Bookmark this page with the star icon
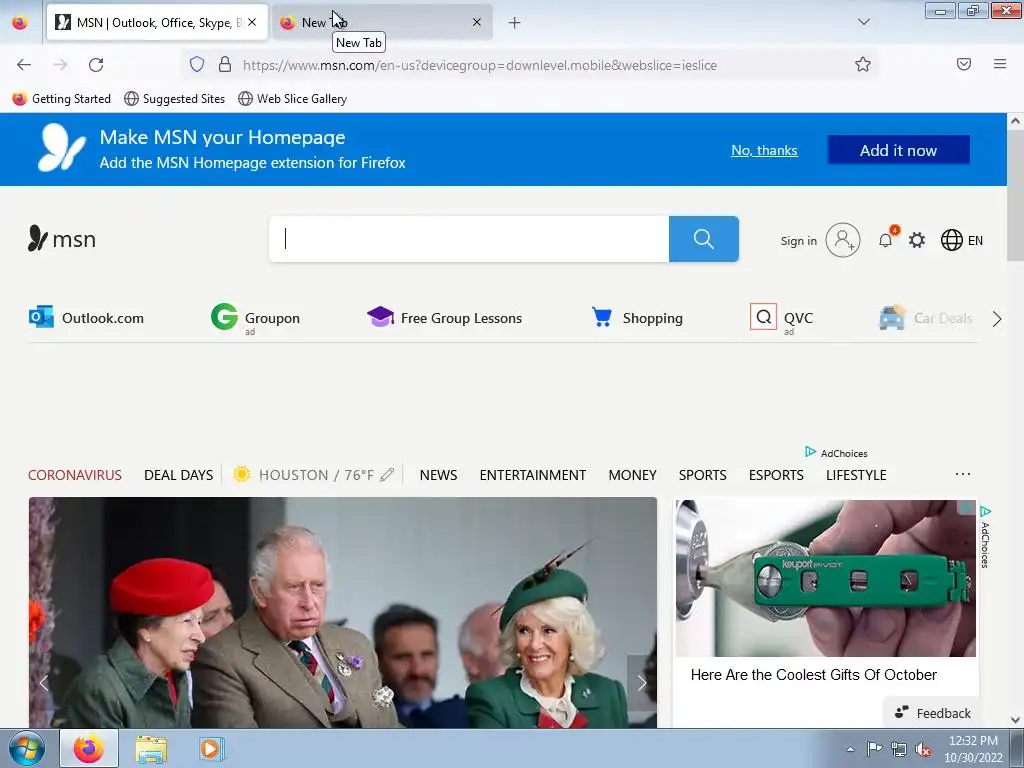 pos(863,64)
